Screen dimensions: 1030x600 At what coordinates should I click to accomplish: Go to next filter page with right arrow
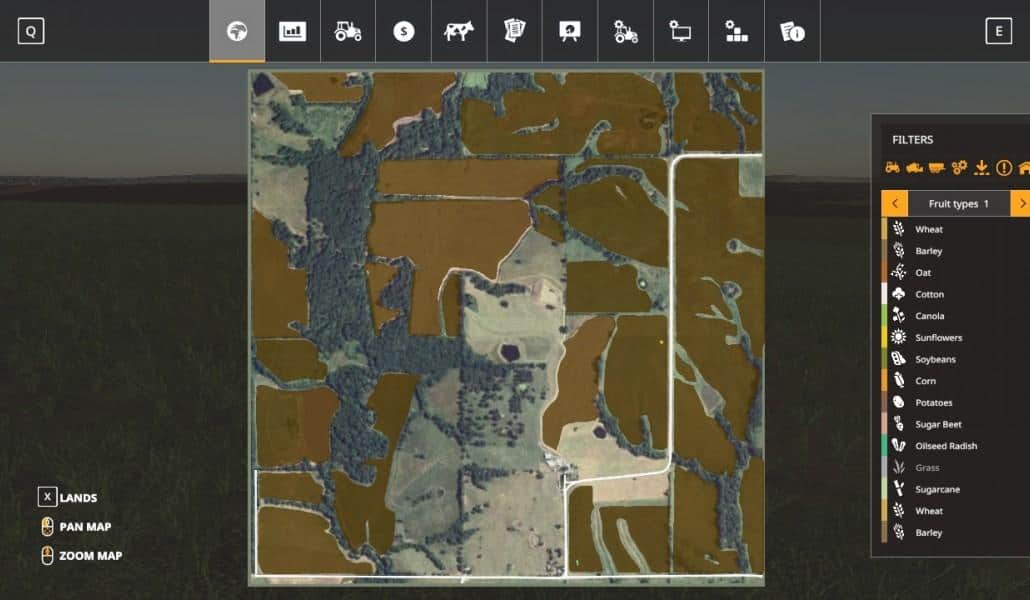click(x=1020, y=204)
